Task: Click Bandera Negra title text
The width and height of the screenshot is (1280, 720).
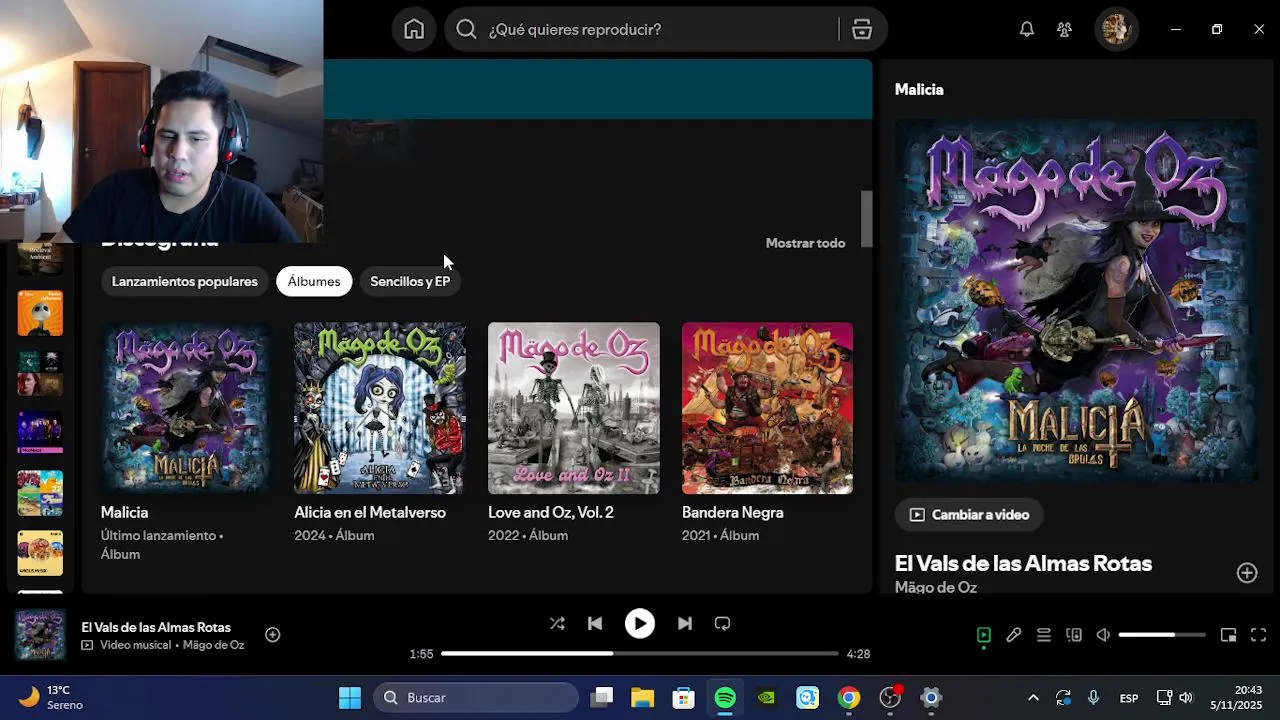Action: [733, 512]
